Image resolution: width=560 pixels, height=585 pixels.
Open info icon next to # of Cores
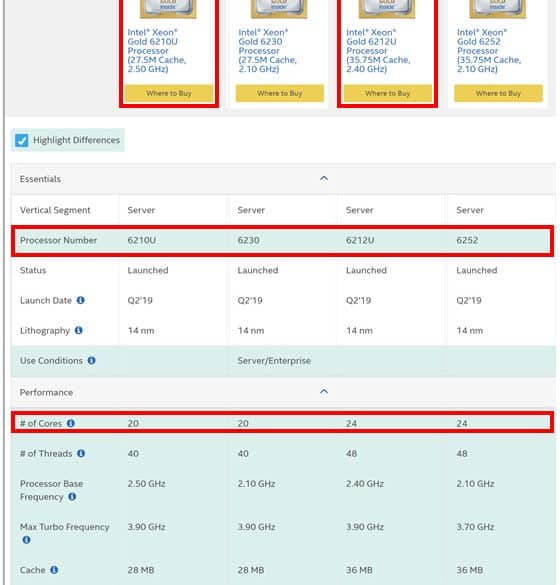[x=71, y=423]
